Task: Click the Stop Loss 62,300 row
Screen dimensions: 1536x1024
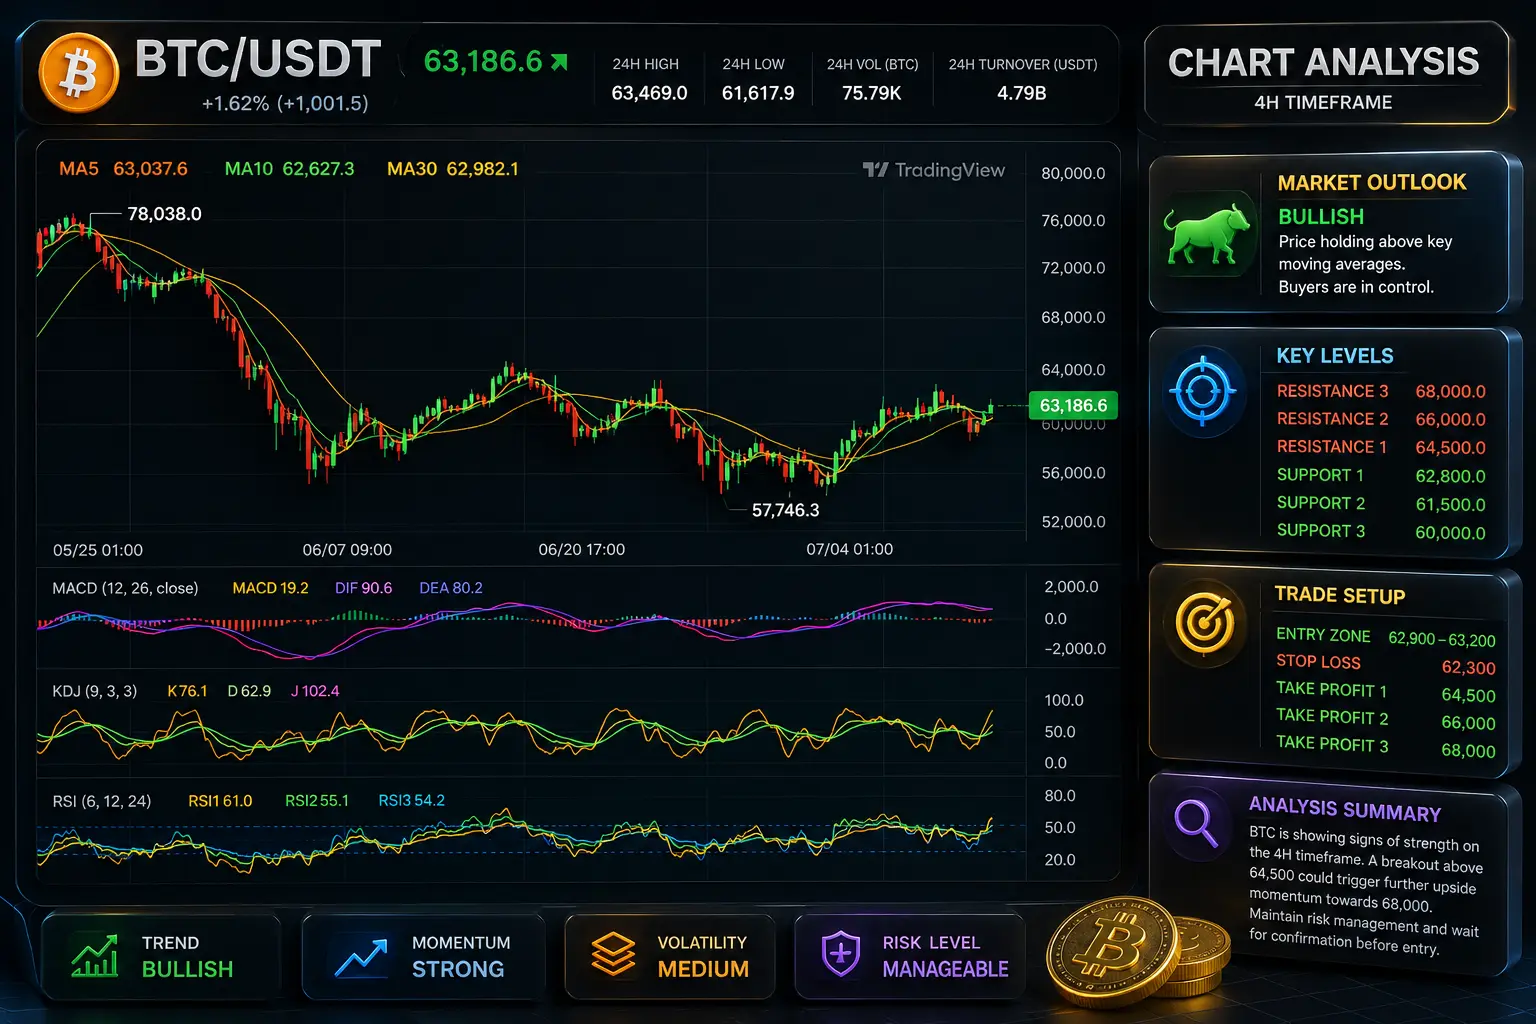Action: [1386, 664]
